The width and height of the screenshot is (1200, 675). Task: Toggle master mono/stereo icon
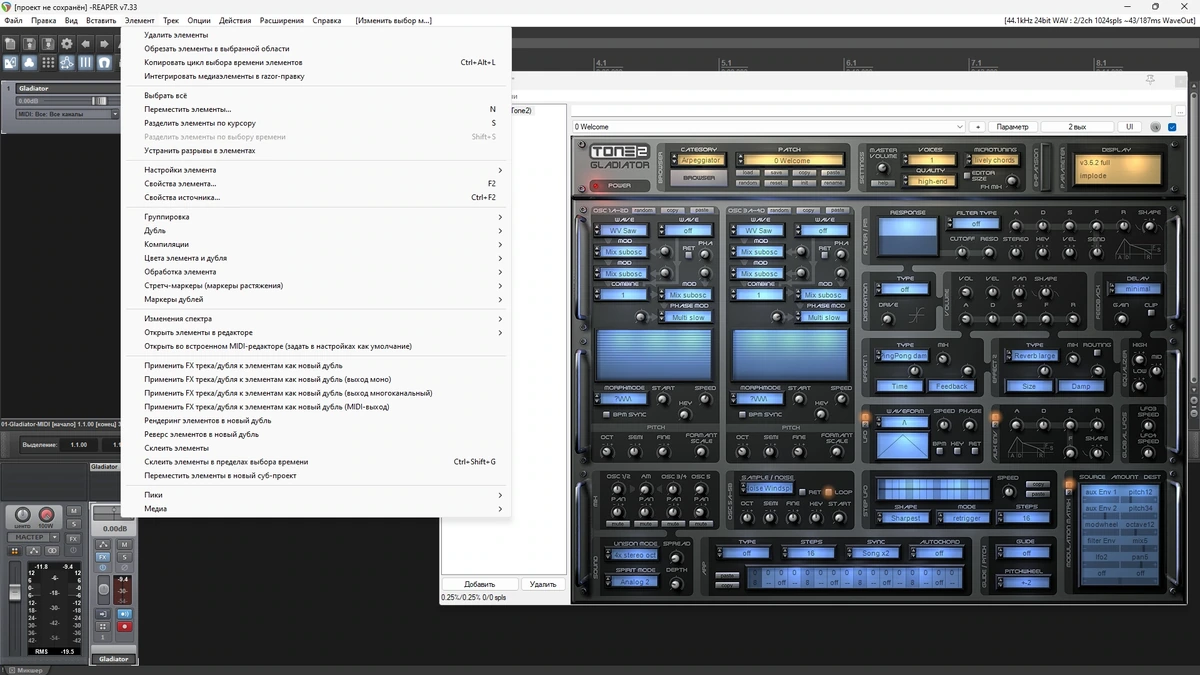(x=52, y=551)
